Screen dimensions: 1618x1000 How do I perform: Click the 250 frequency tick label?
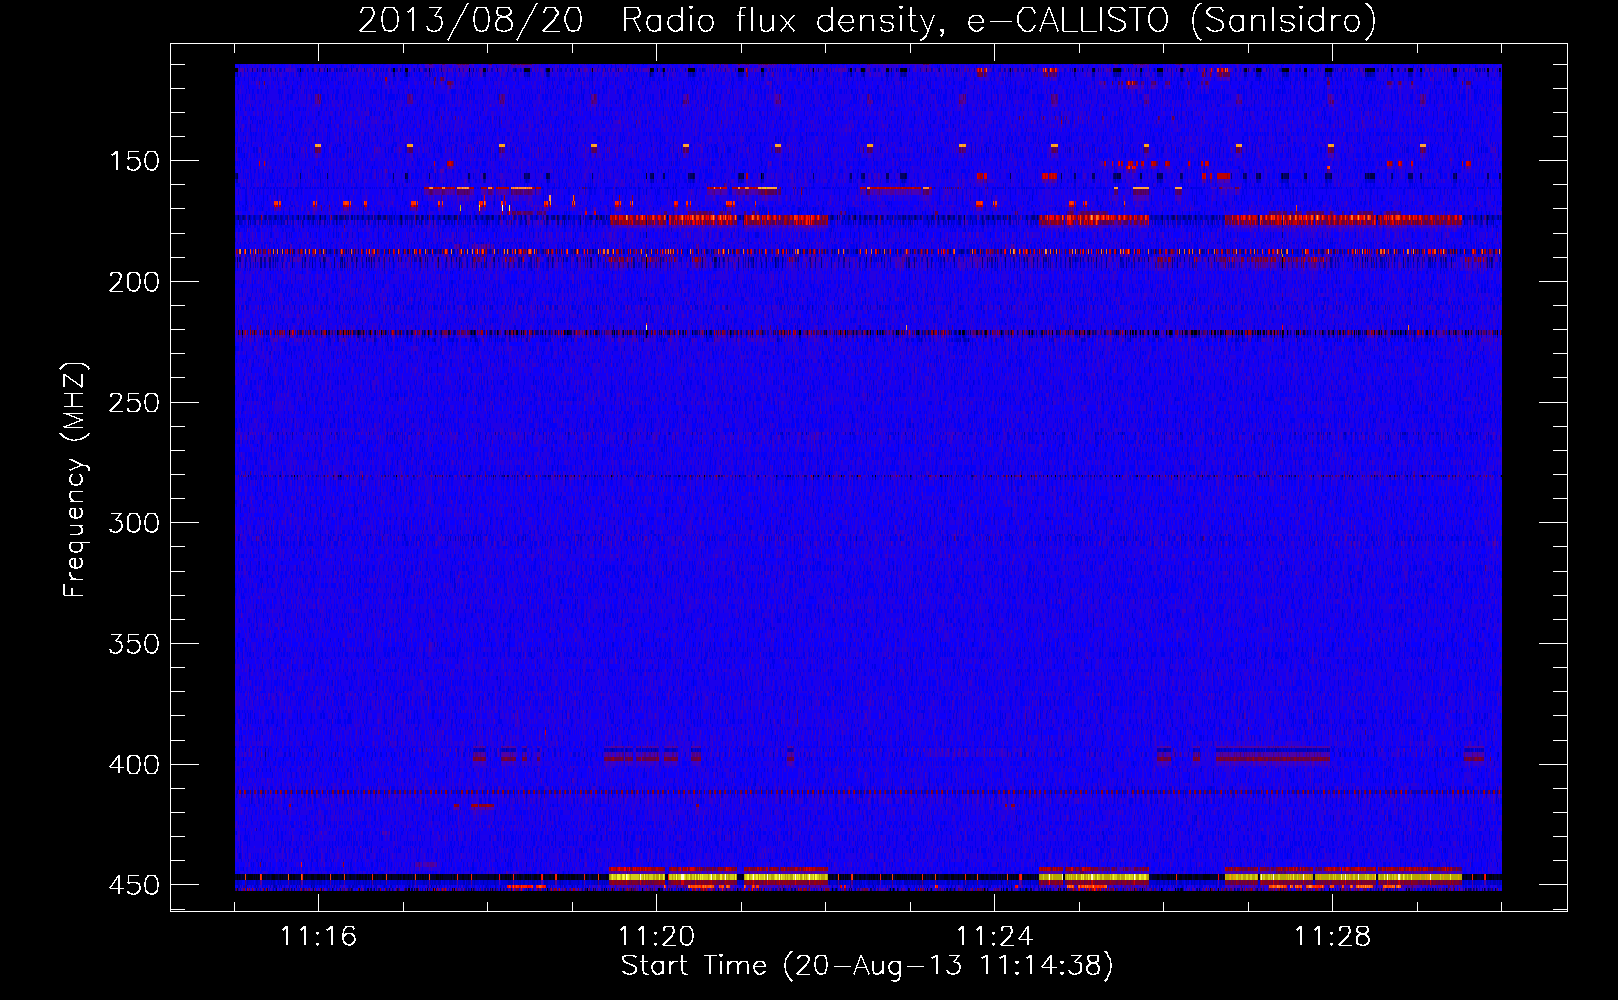point(133,403)
